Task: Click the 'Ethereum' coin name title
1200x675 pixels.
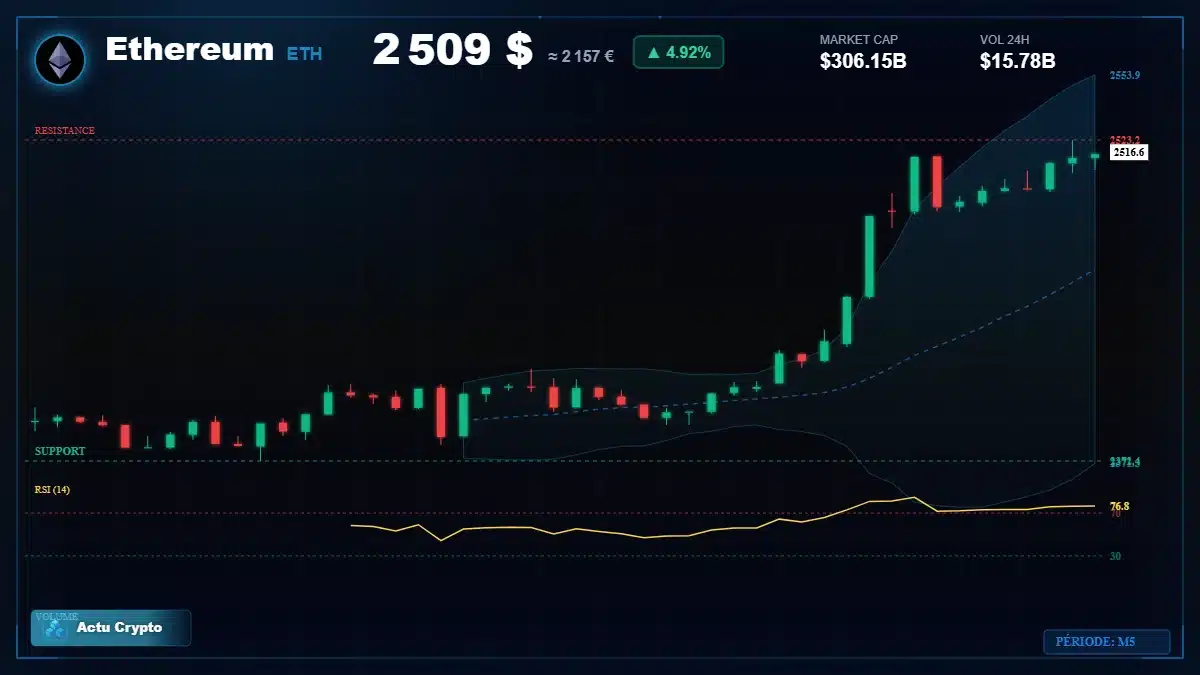Action: click(x=189, y=49)
